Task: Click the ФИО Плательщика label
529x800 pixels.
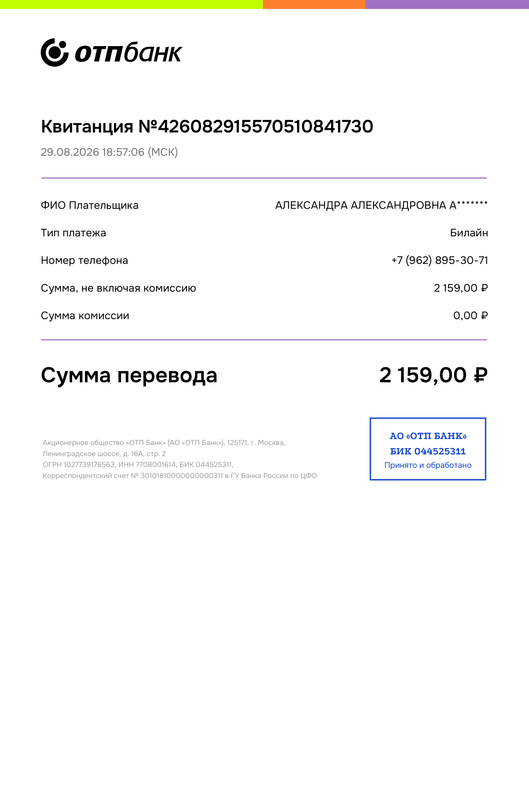Action: tap(90, 205)
